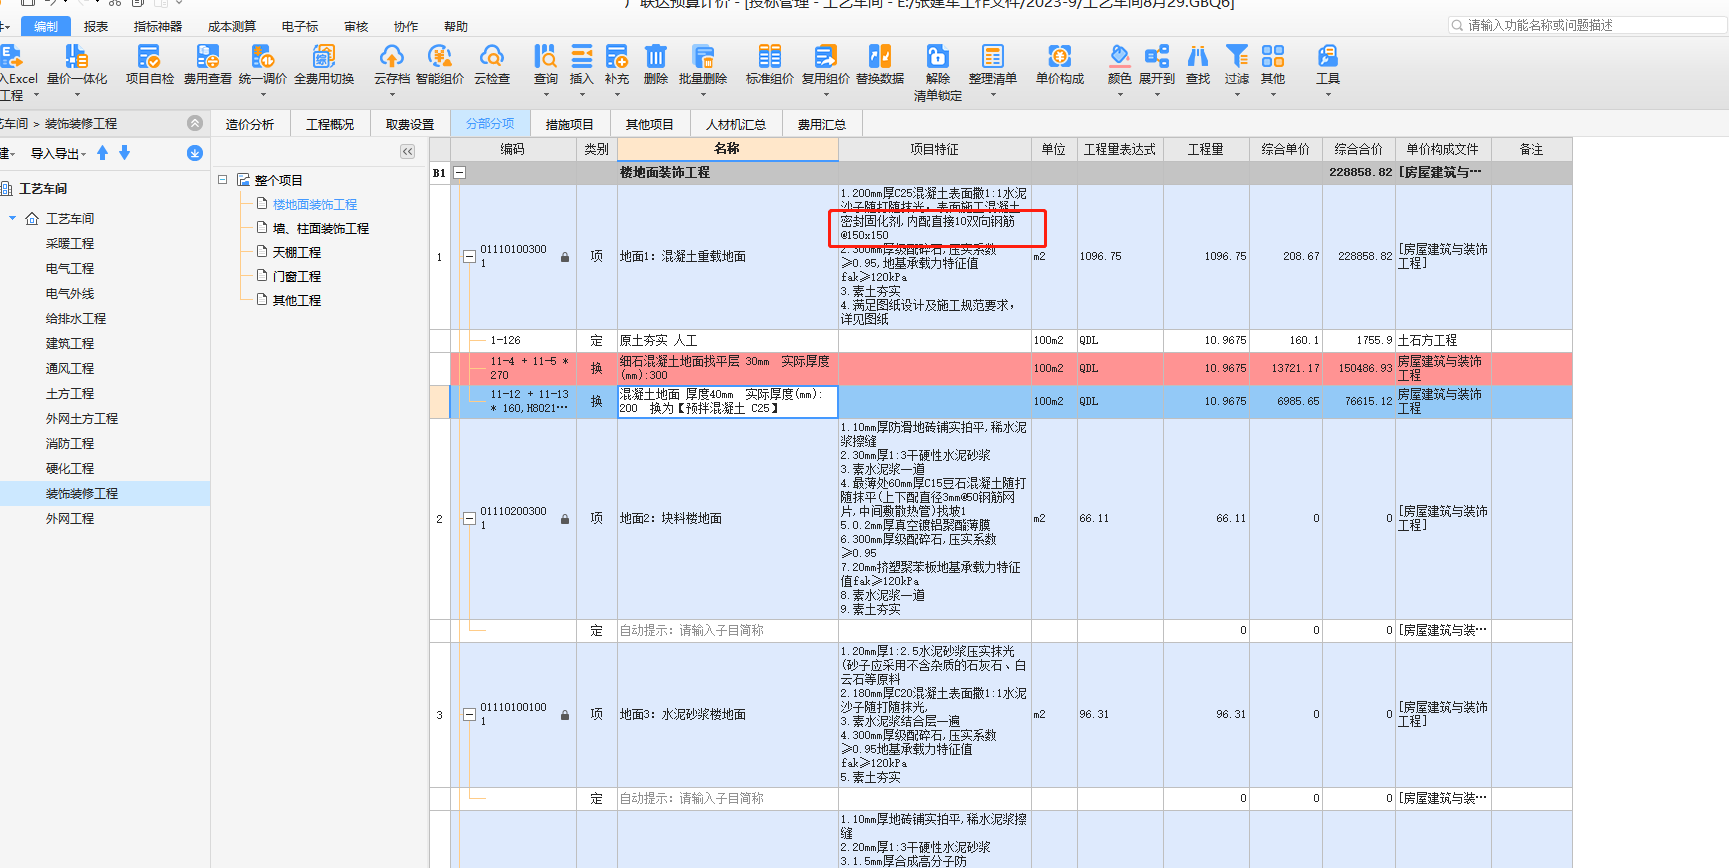Image resolution: width=1729 pixels, height=868 pixels.
Task: Switch to the 报表 ribbon tab
Action: [x=96, y=27]
